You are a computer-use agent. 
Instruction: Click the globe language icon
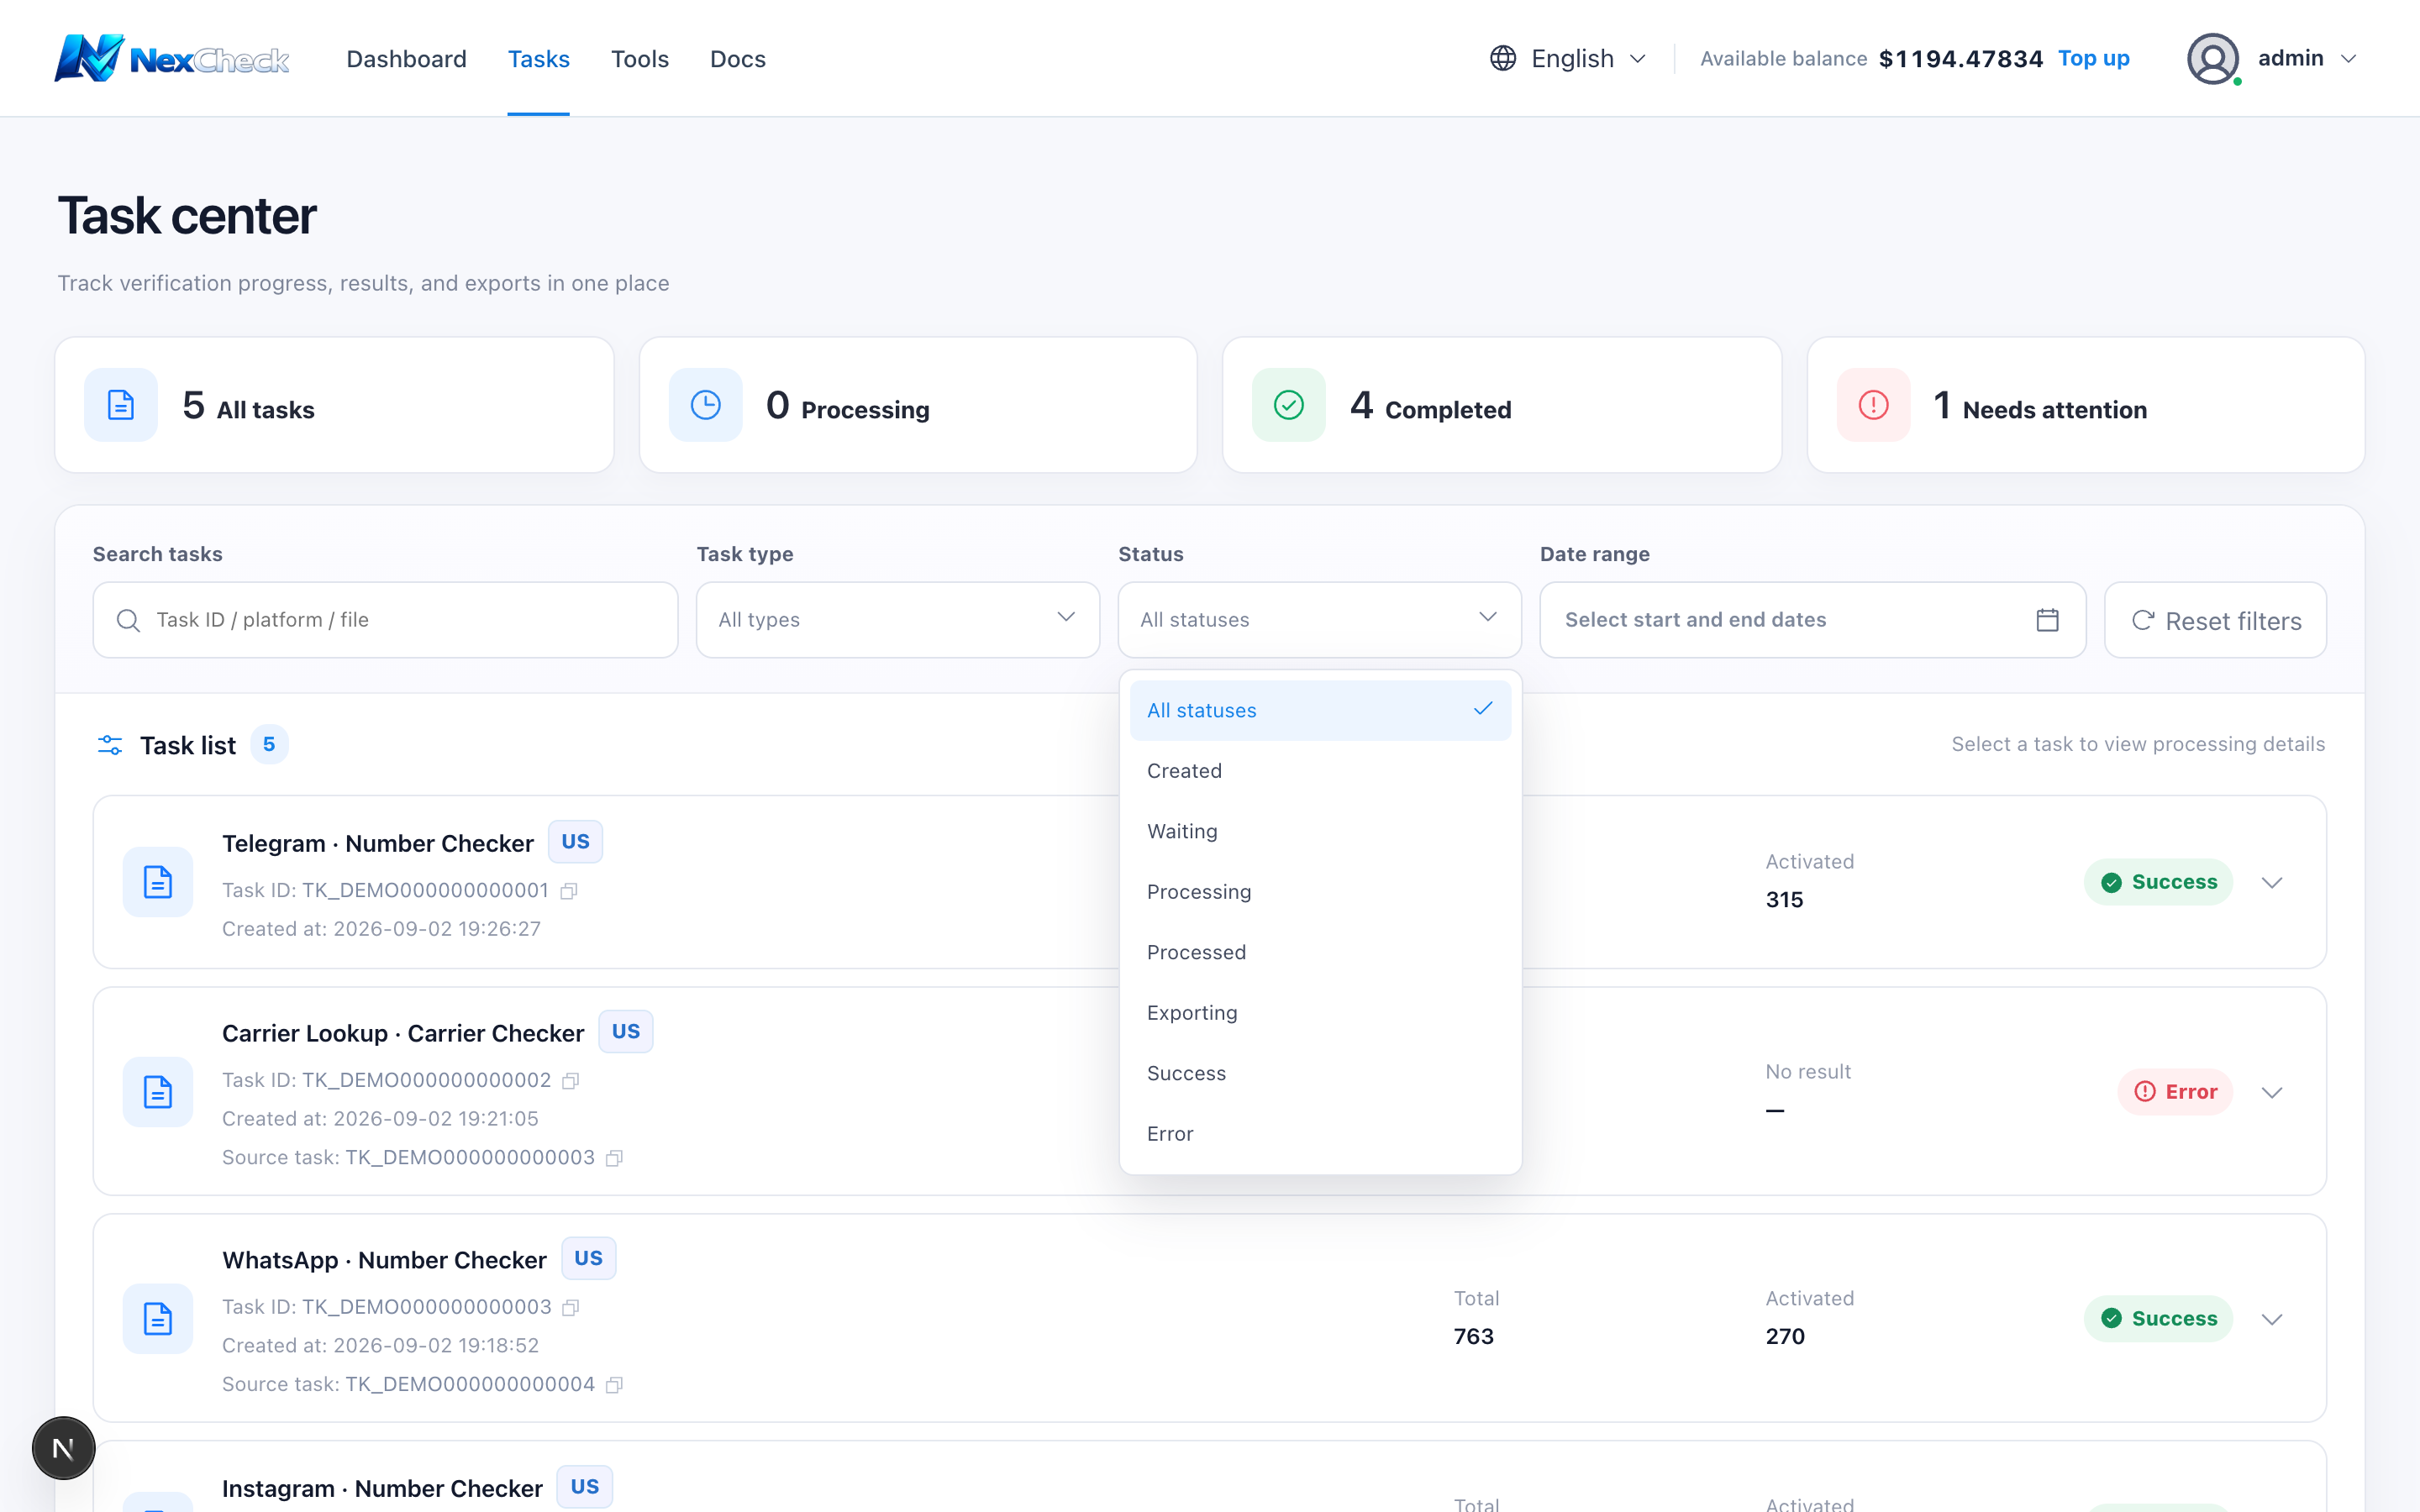(1502, 58)
